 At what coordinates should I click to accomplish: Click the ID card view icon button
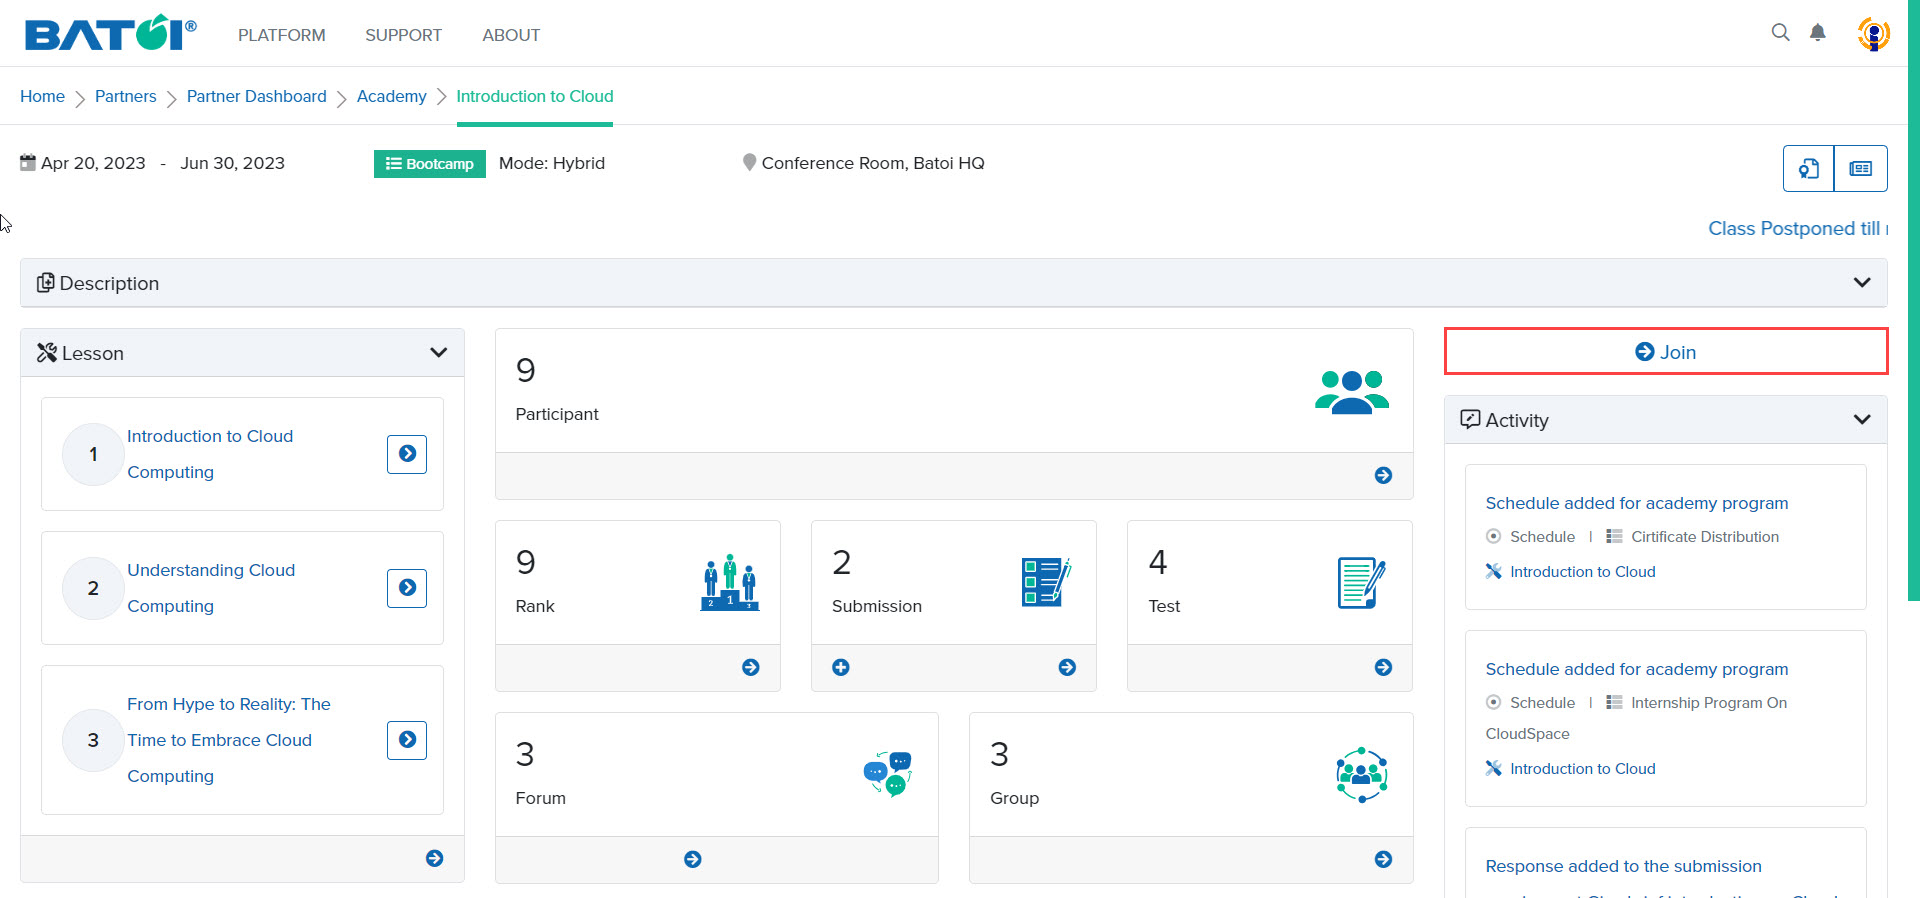pyautogui.click(x=1861, y=168)
